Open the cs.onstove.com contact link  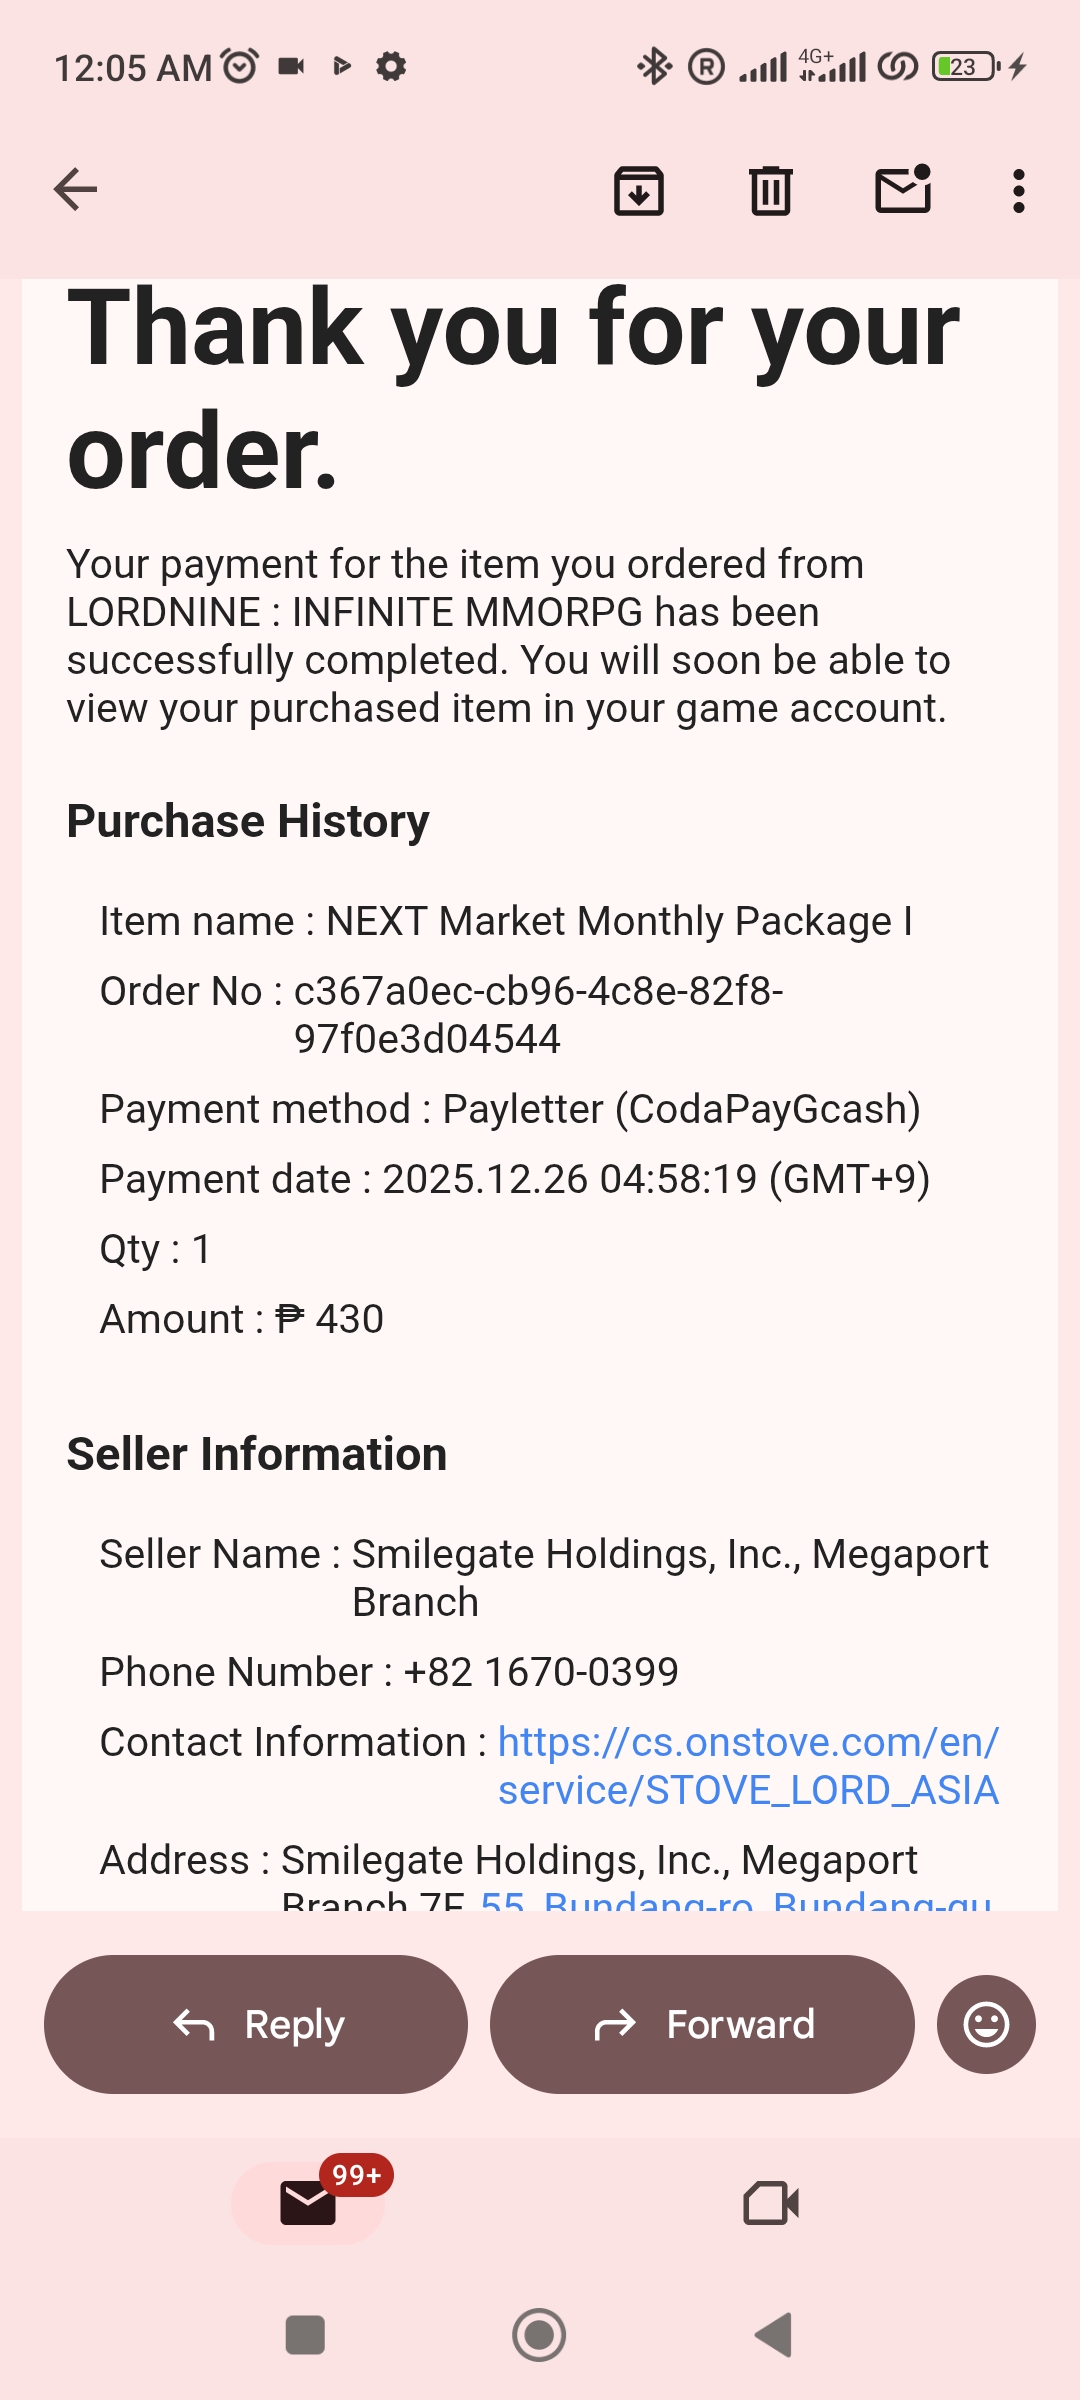pyautogui.click(x=748, y=1766)
